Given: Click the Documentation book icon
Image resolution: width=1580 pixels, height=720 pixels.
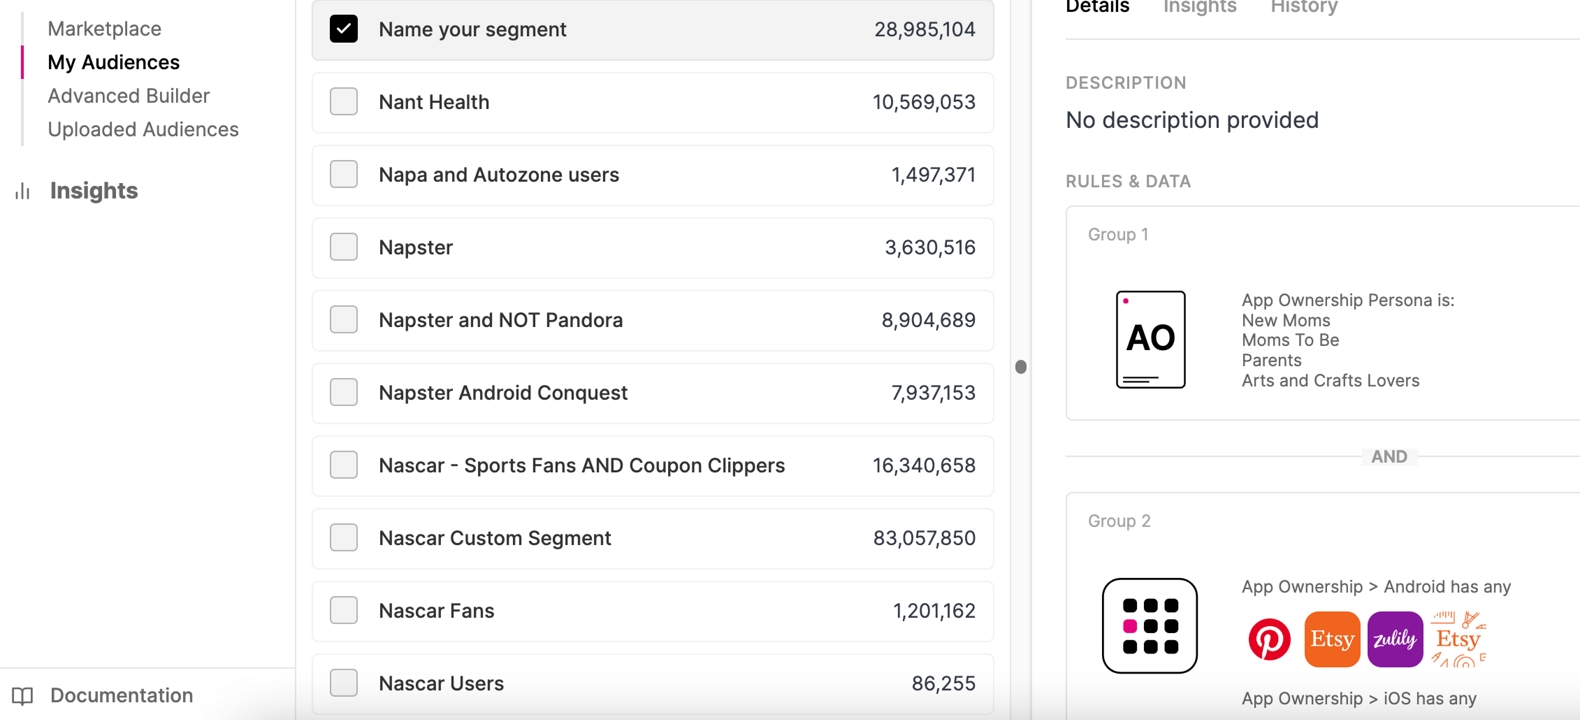Looking at the screenshot, I should click(x=22, y=696).
